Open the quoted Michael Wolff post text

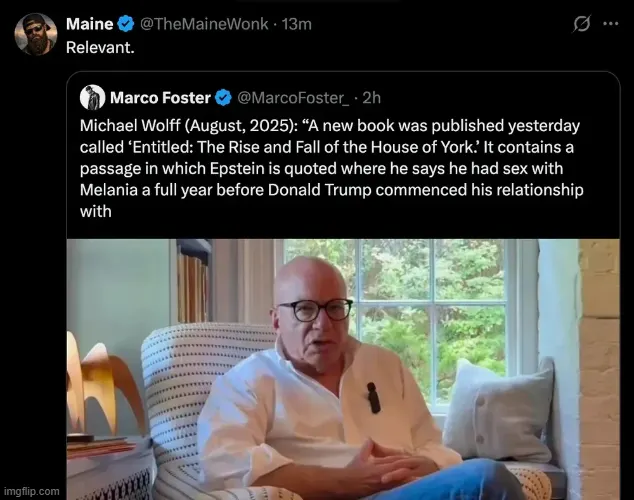330,168
